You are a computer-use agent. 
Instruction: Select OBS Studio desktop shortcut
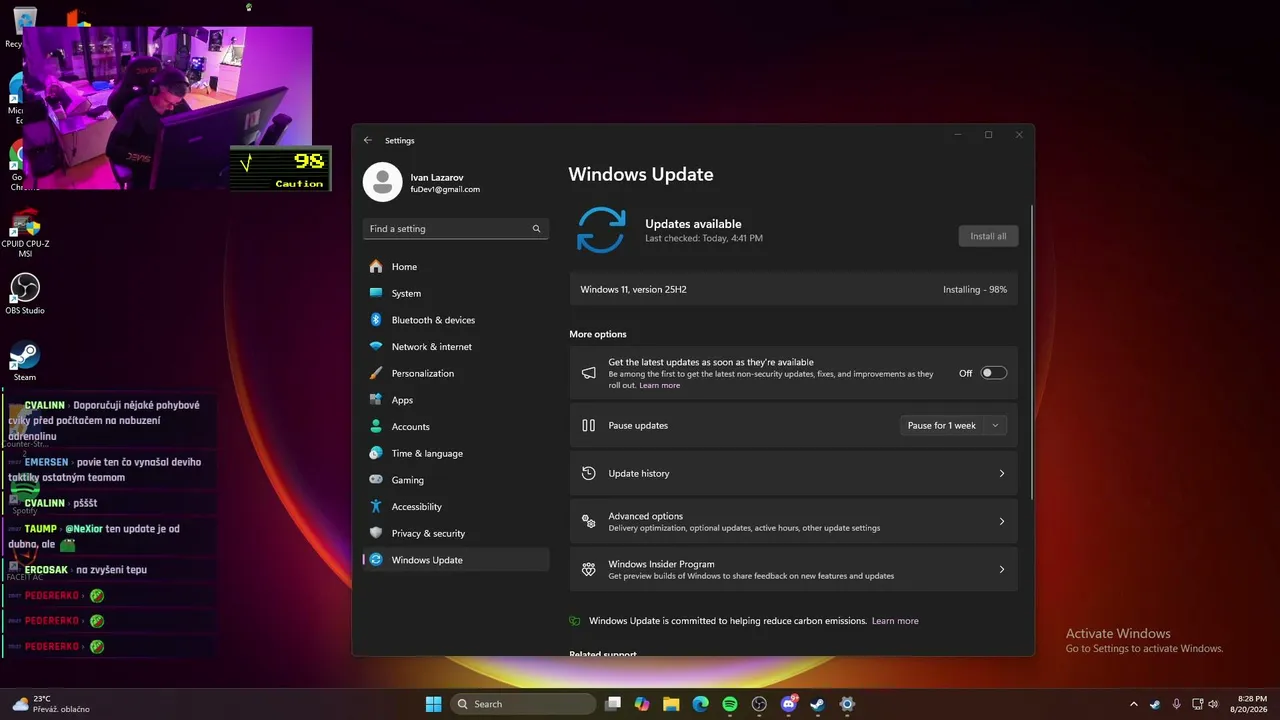coord(25,294)
